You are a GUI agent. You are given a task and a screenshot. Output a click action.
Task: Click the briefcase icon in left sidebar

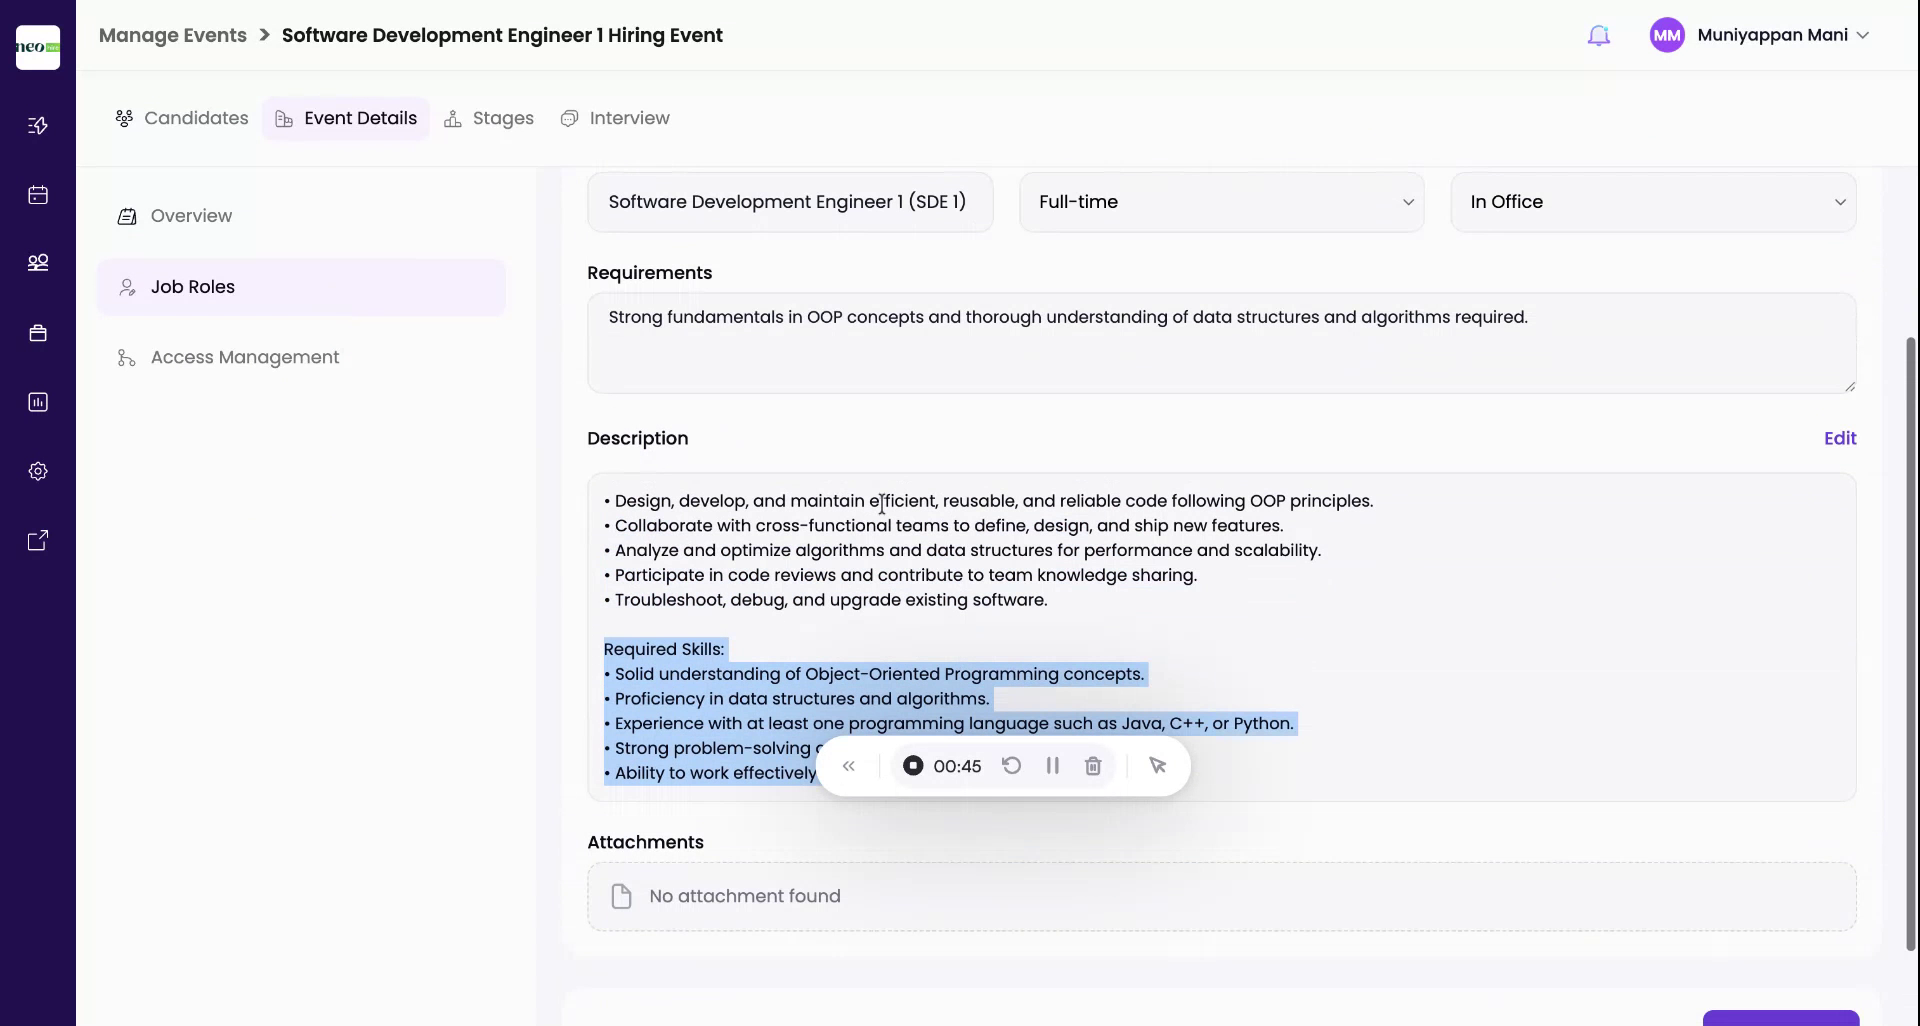tap(38, 333)
